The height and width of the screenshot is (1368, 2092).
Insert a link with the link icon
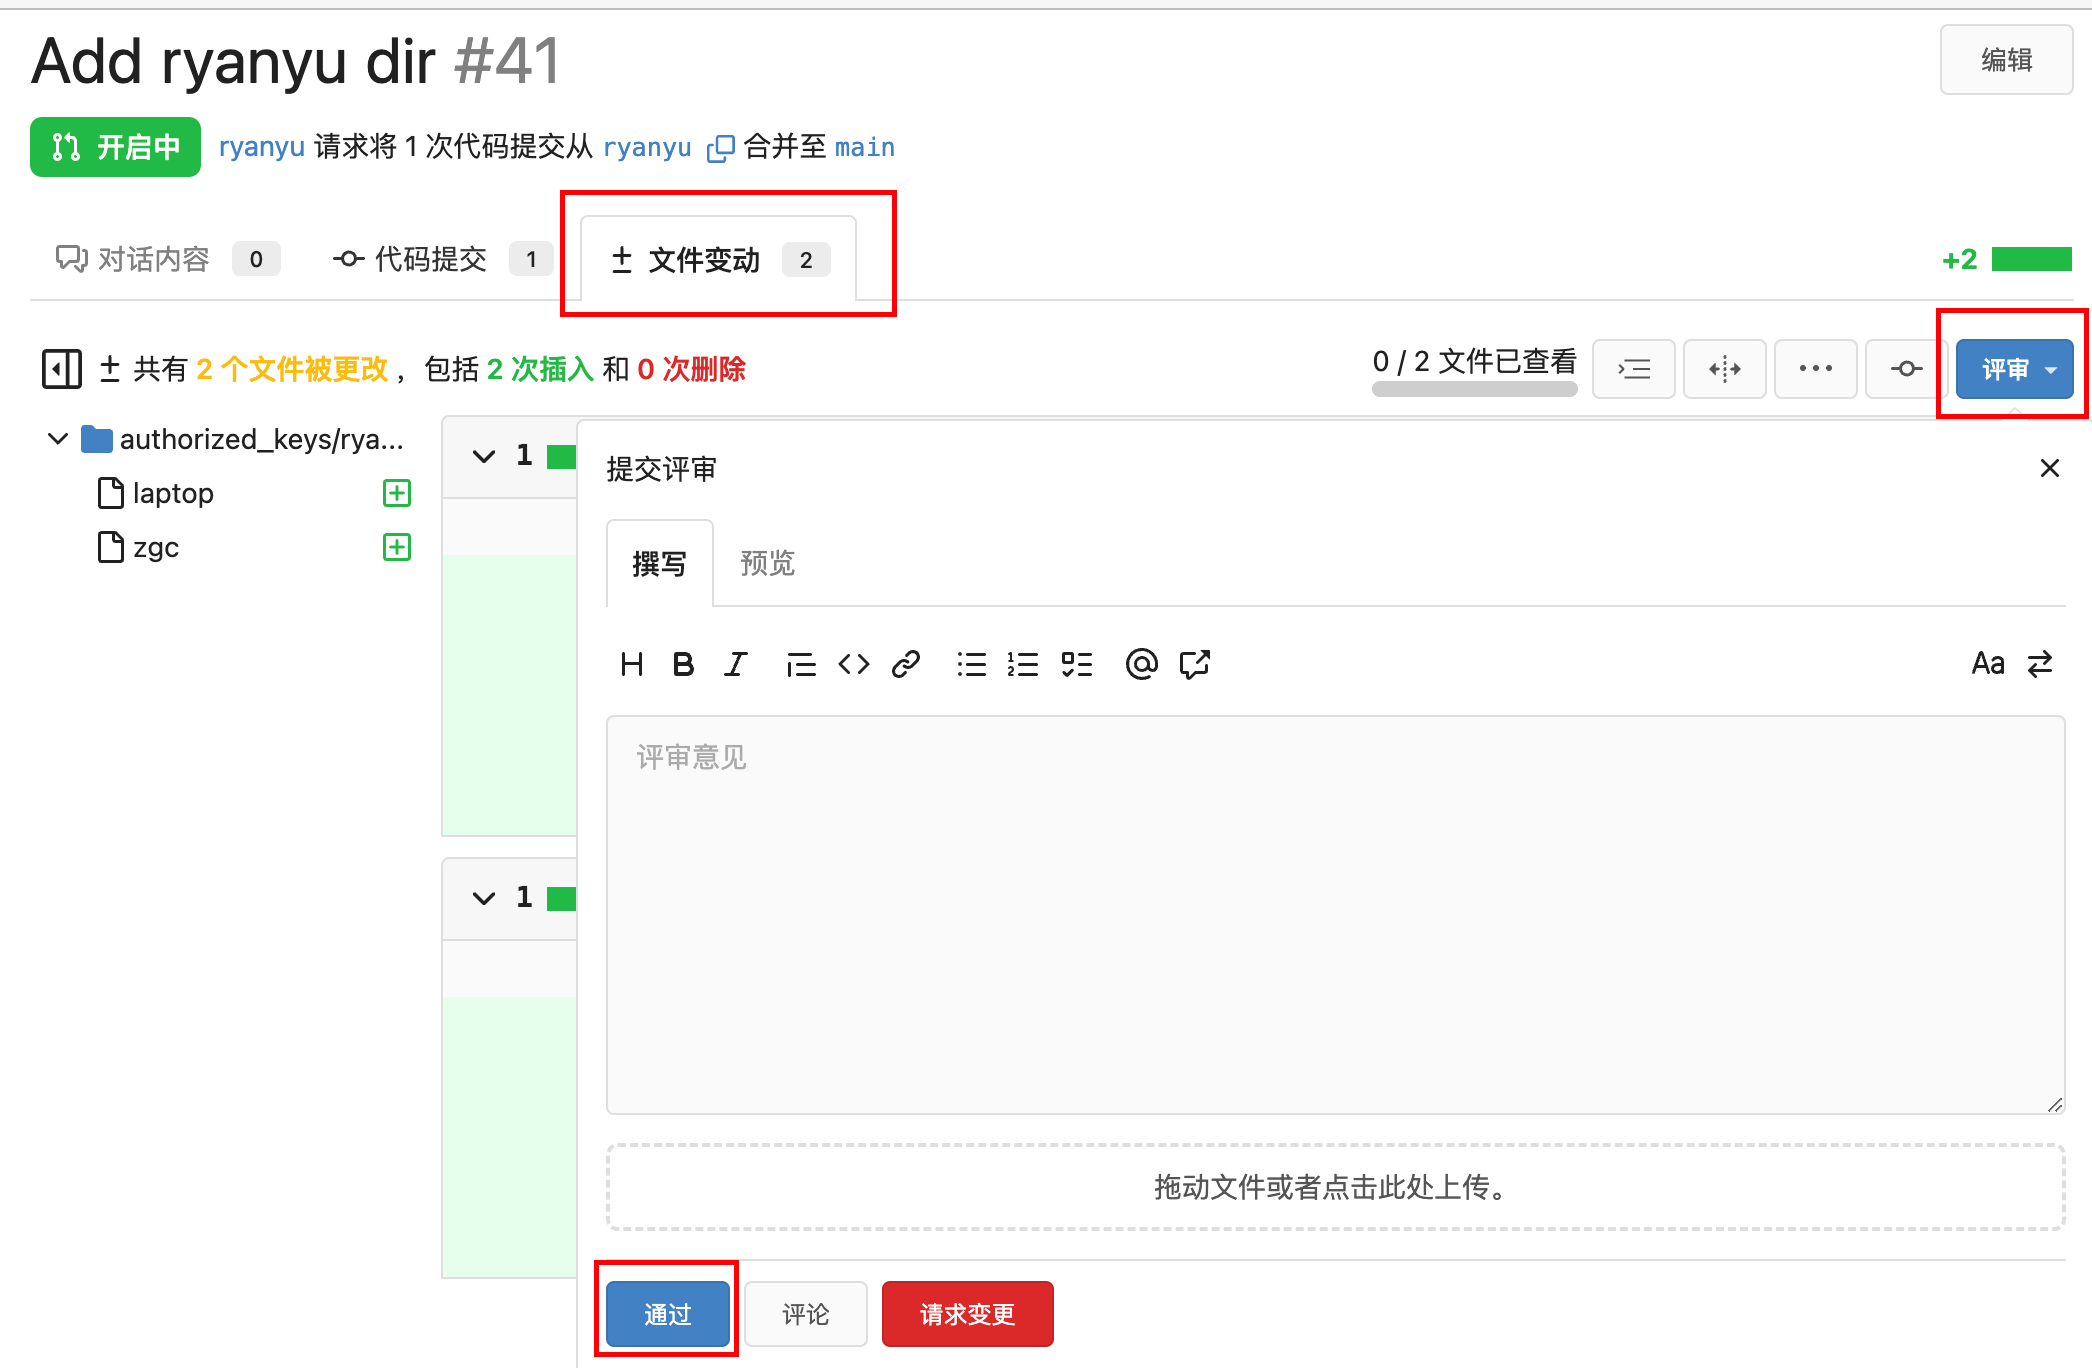coord(906,664)
